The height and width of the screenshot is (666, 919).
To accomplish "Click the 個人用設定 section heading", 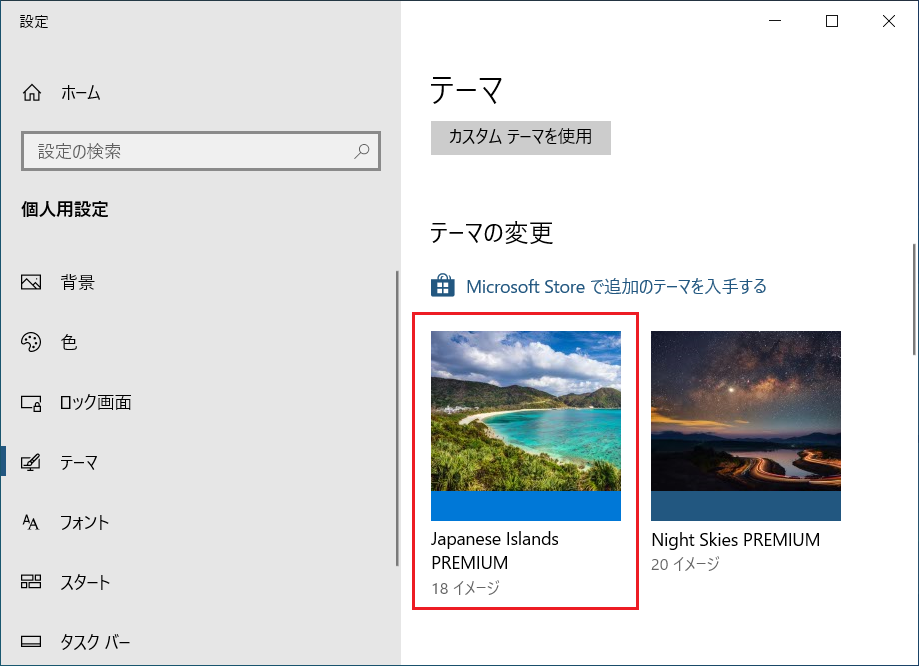I will 64,209.
